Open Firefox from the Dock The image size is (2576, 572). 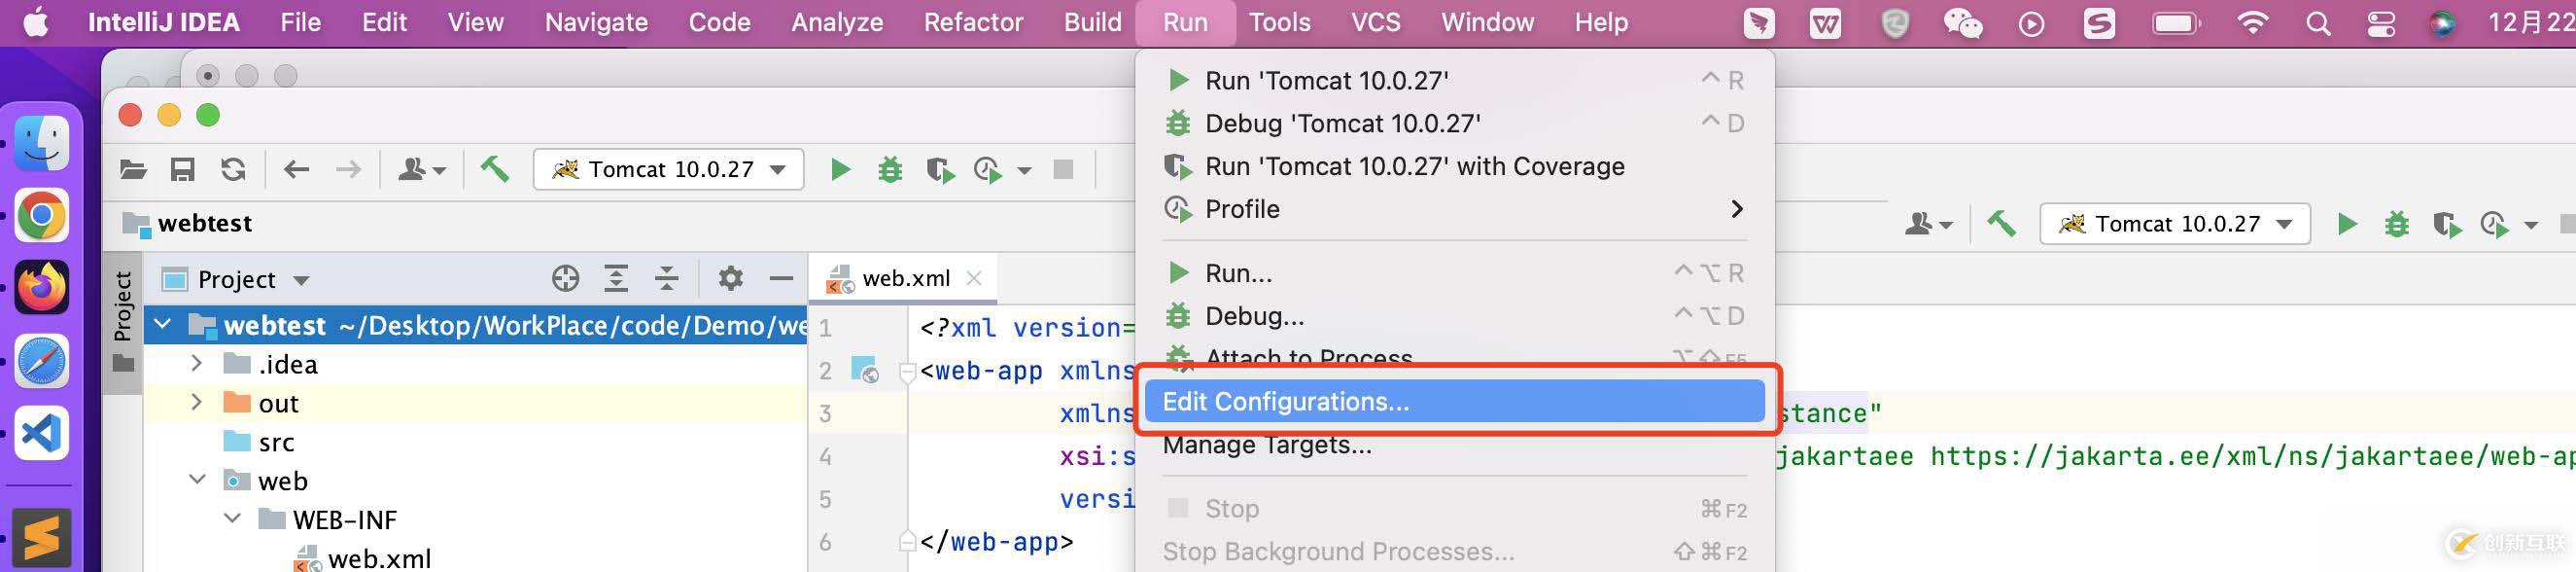tap(41, 288)
